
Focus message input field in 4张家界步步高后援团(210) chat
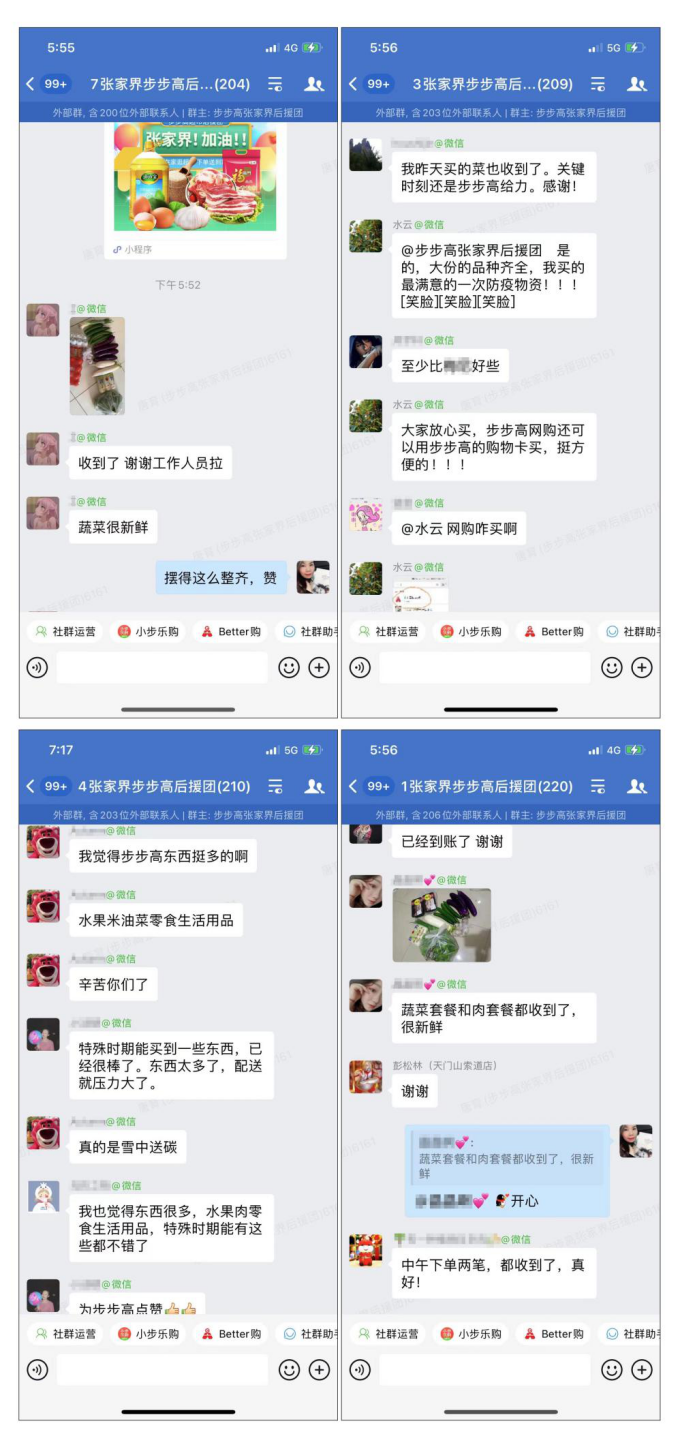tap(162, 1370)
